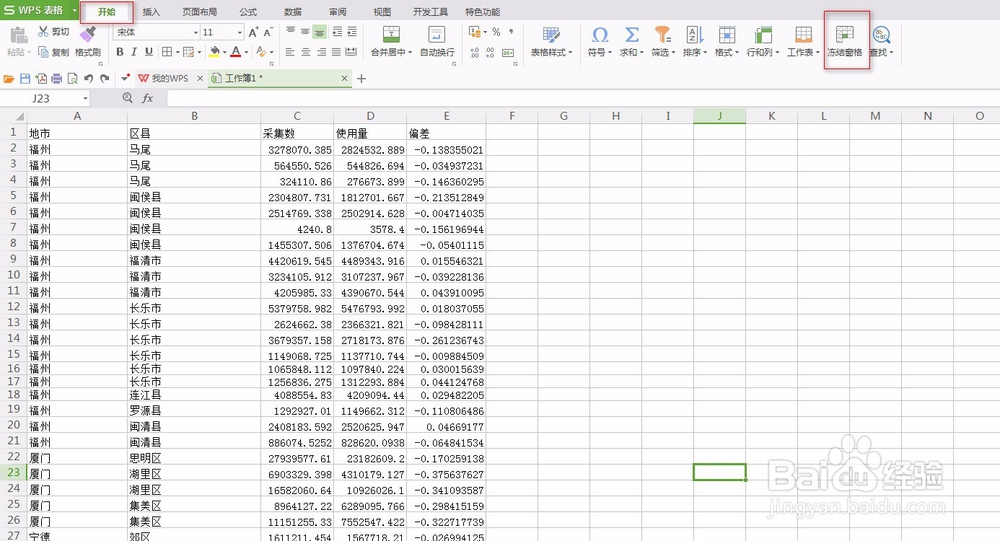Switch to the Page Layout (页面布局) tab

200,11
